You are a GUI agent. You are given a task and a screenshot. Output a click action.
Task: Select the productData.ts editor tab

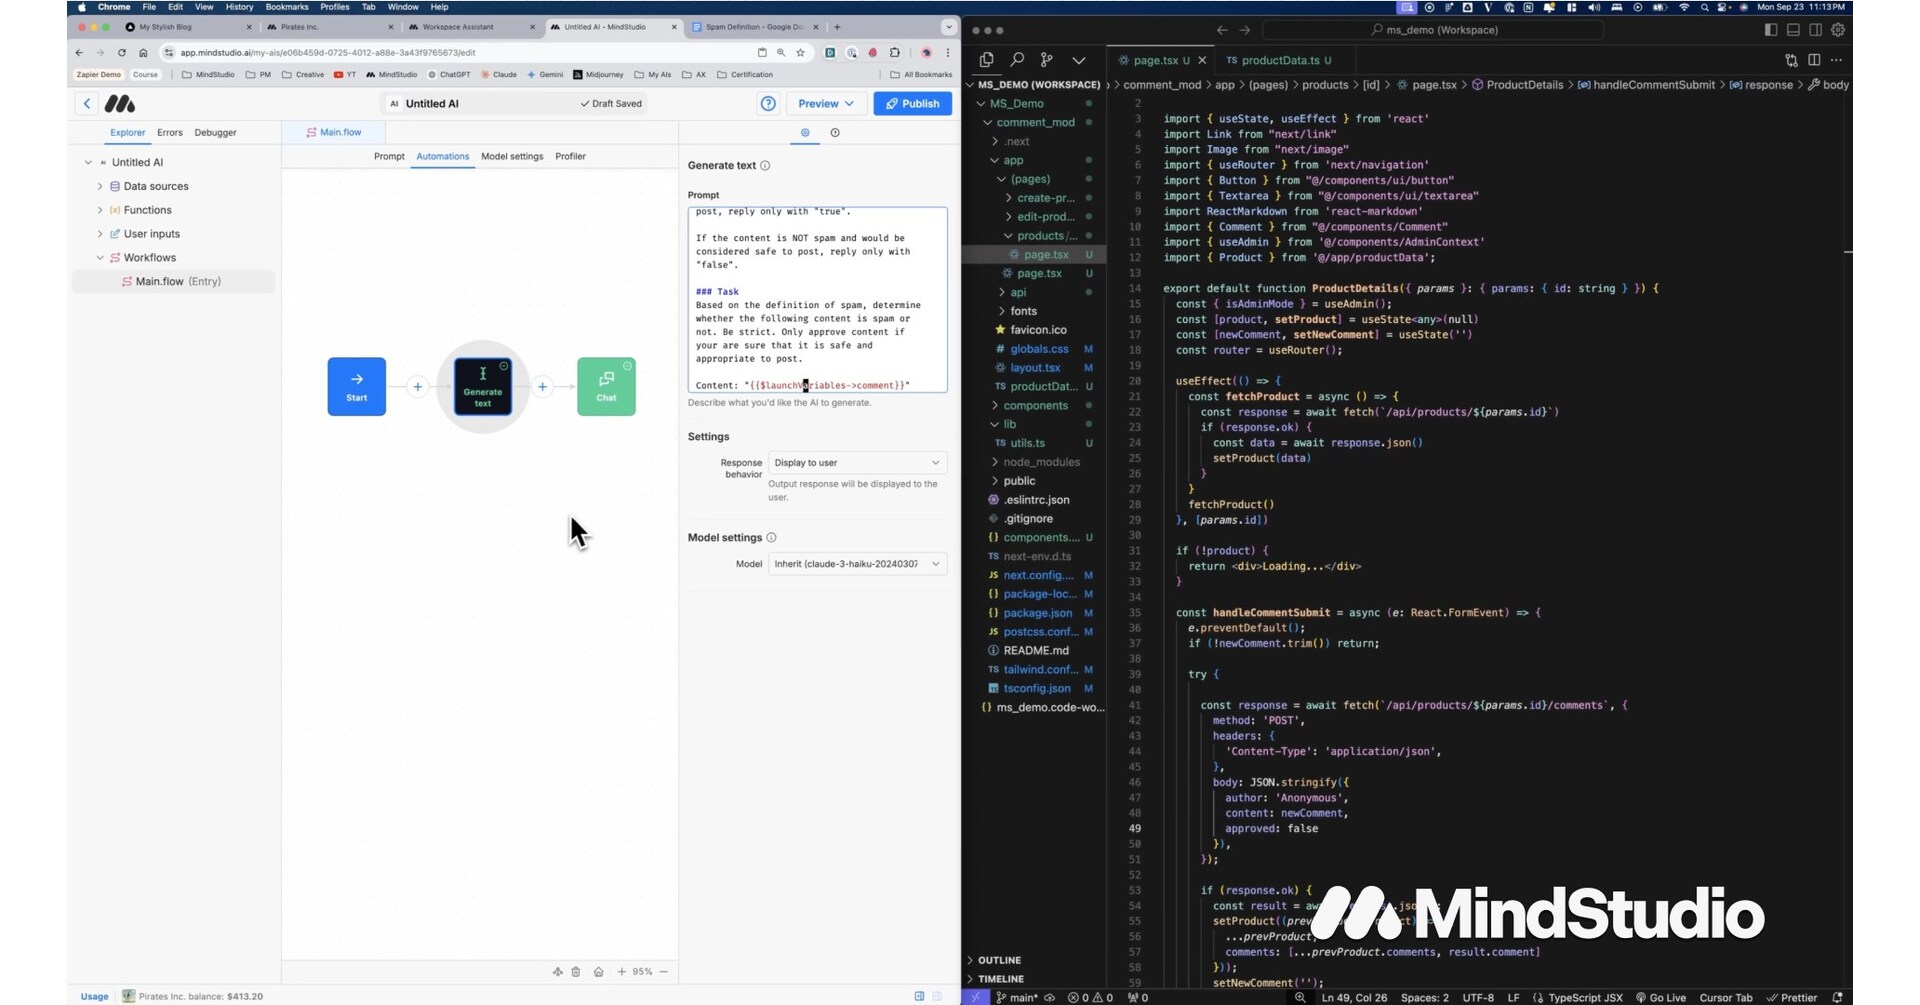click(x=1285, y=60)
